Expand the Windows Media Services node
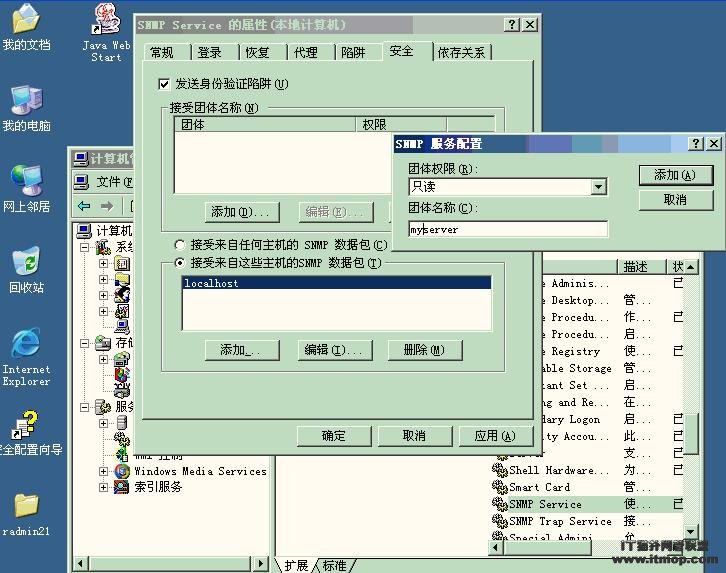The width and height of the screenshot is (726, 573). (x=103, y=471)
